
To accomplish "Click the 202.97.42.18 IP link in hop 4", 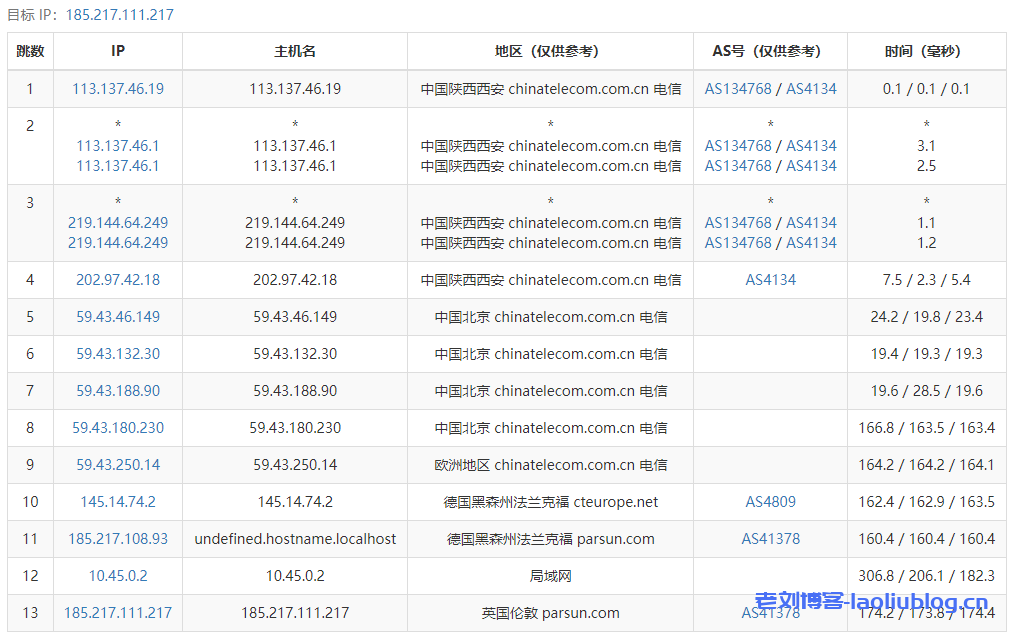I will [118, 280].
